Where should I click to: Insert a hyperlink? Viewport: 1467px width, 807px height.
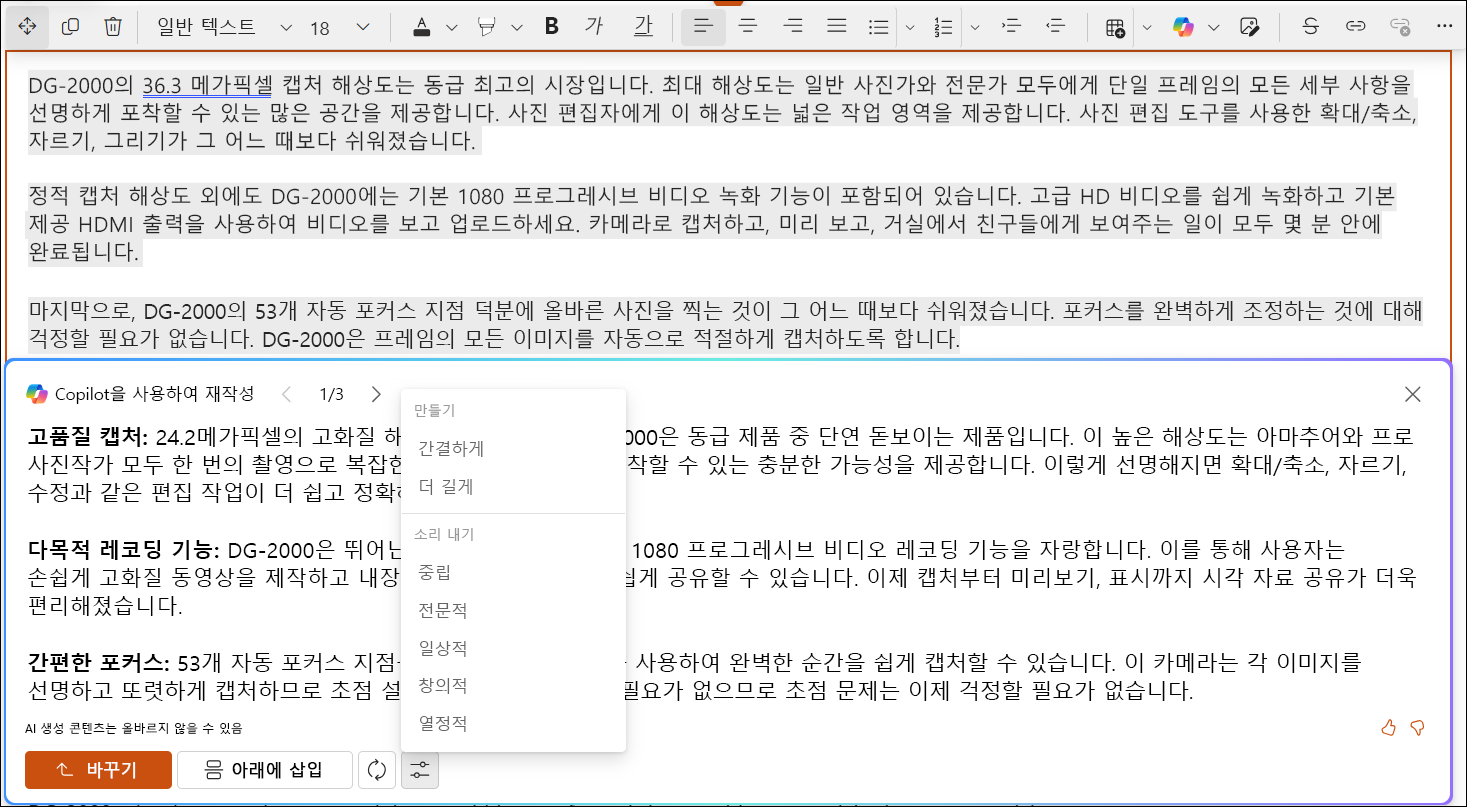click(1355, 27)
